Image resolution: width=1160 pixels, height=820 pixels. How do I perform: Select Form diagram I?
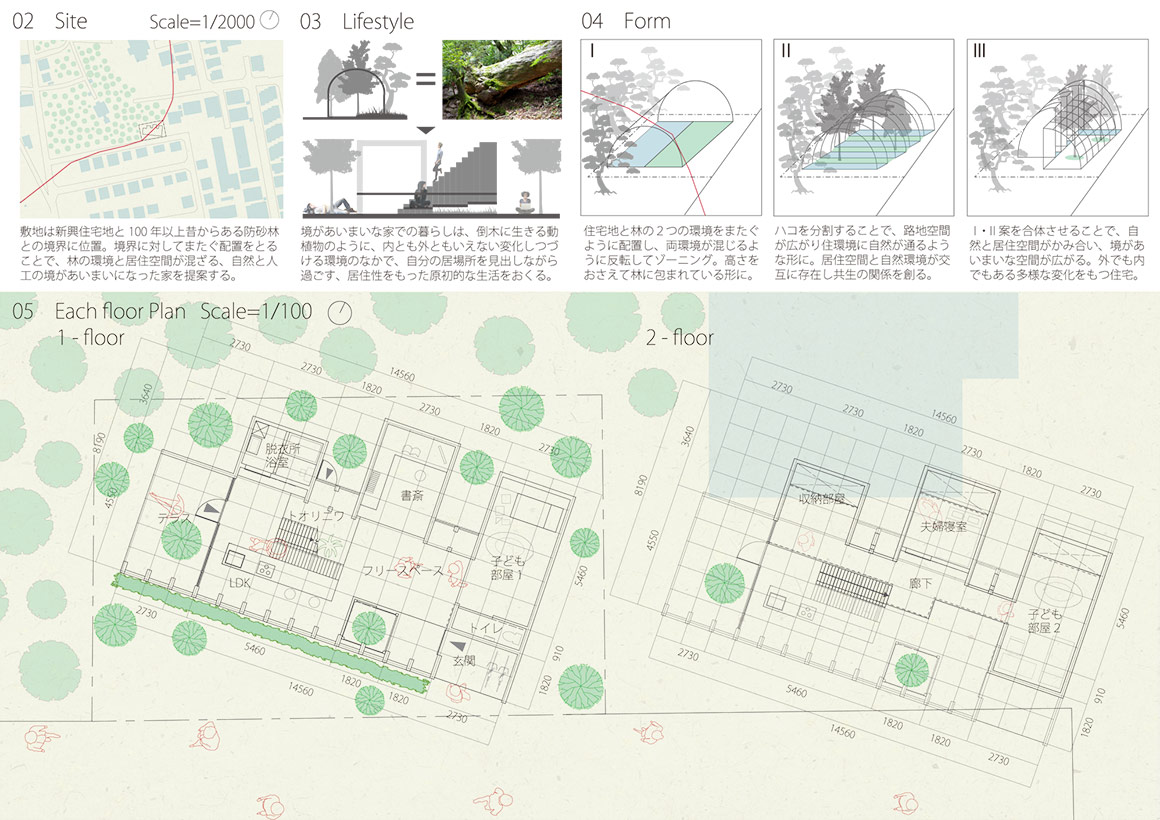click(671, 127)
